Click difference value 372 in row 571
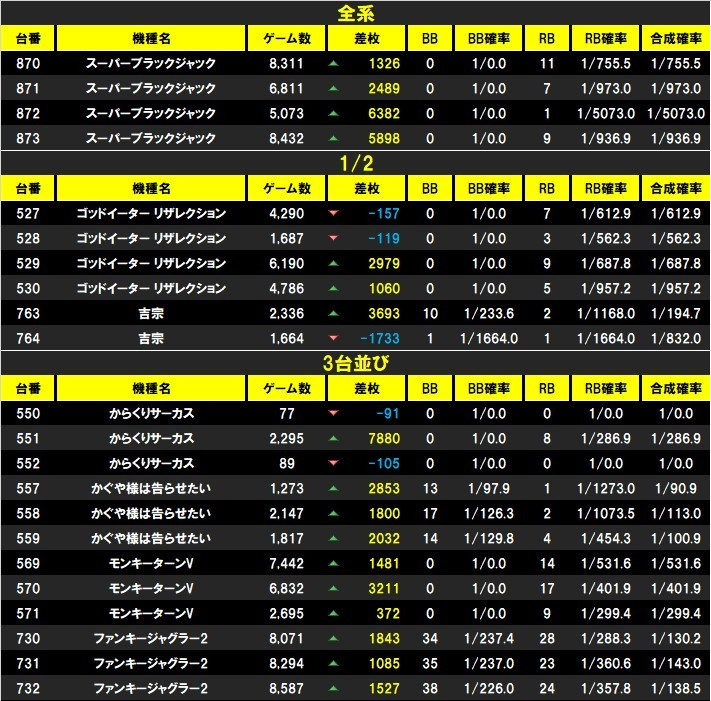Image resolution: width=711 pixels, height=701 pixels. (x=388, y=613)
